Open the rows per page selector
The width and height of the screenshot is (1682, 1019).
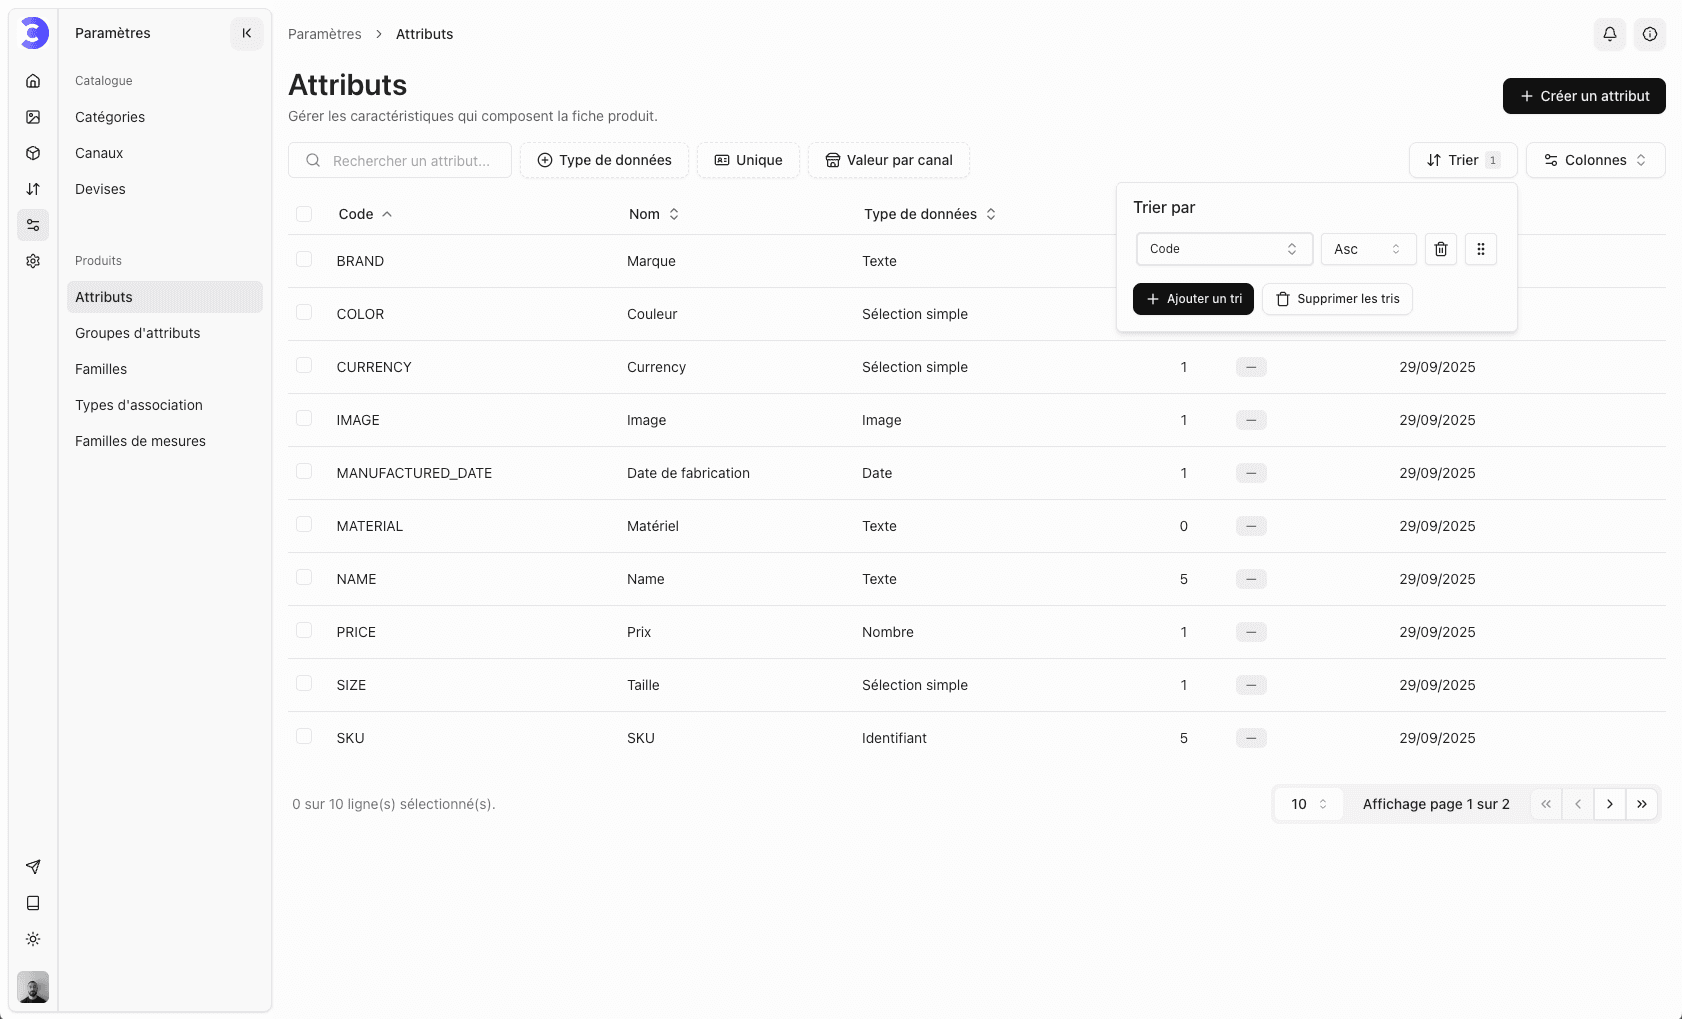(x=1308, y=804)
